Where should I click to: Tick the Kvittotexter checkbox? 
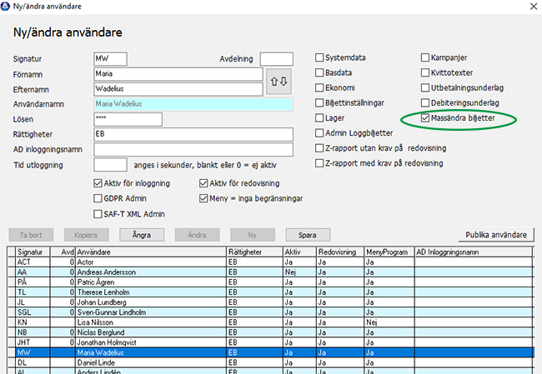click(425, 73)
